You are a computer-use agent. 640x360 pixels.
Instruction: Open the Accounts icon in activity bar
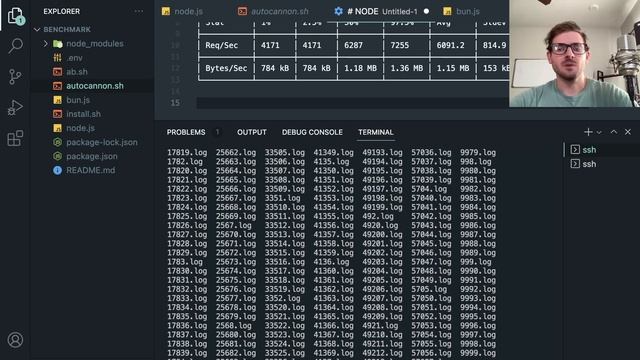coord(16,340)
